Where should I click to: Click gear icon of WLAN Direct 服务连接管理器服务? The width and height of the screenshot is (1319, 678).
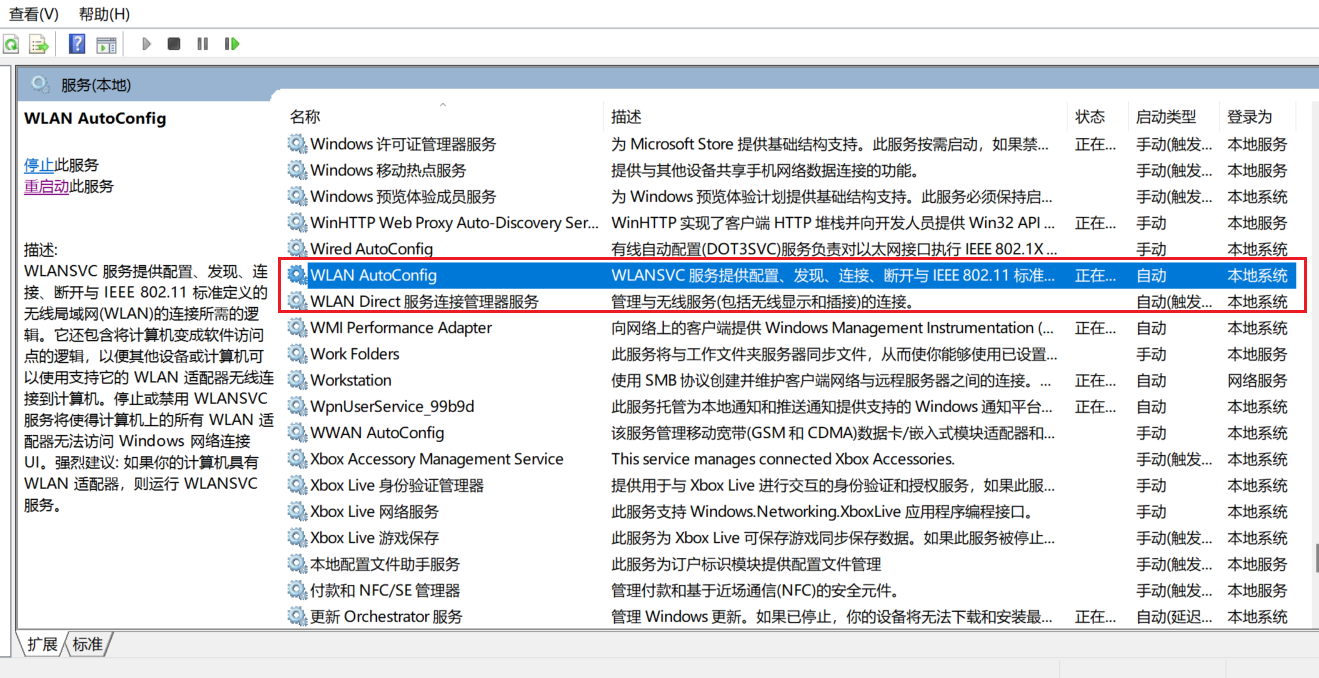[297, 301]
